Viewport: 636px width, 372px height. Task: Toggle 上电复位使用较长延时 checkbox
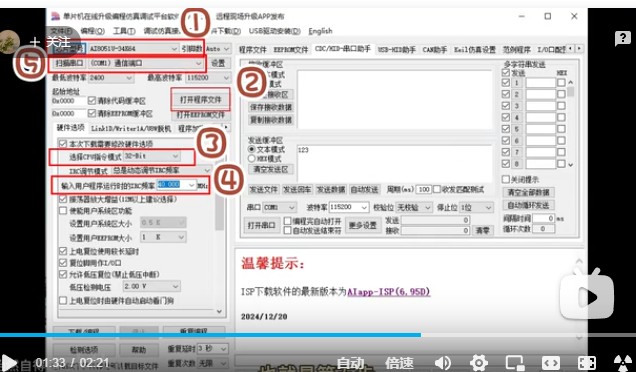tap(63, 251)
